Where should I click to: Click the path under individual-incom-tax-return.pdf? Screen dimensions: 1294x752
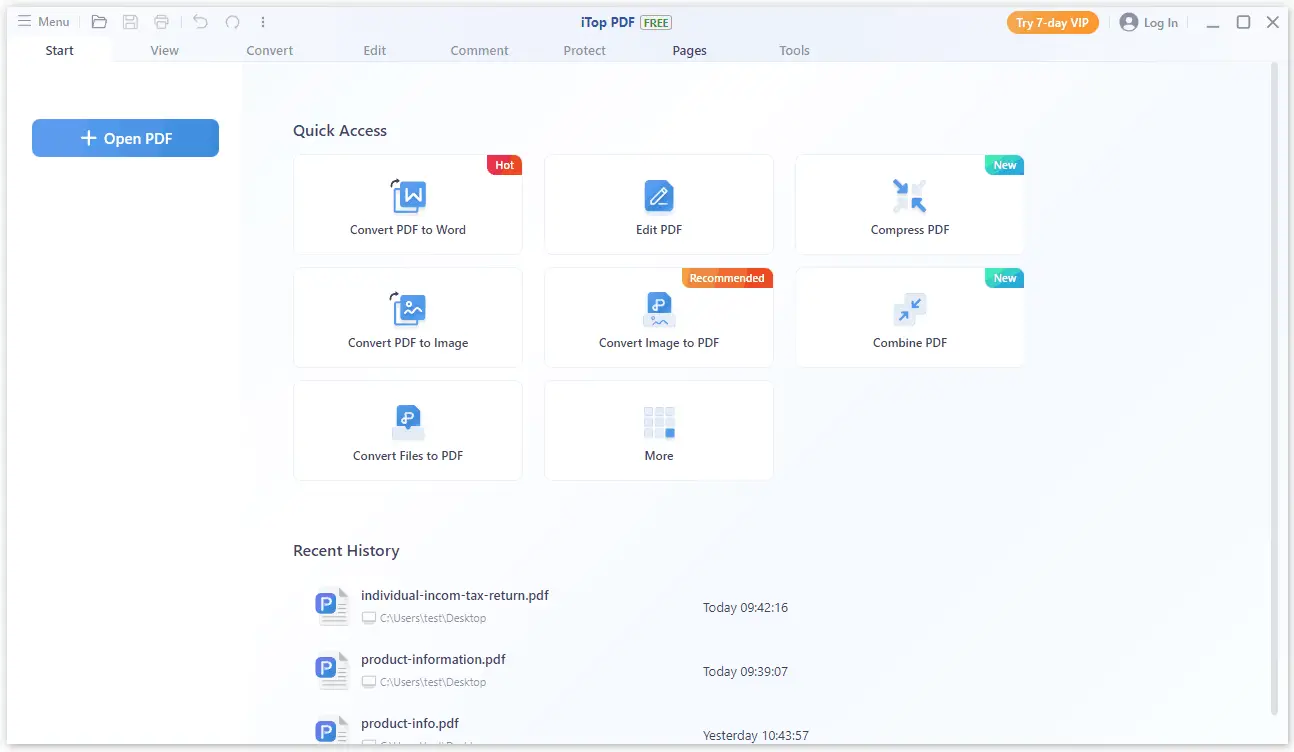[x=433, y=618]
